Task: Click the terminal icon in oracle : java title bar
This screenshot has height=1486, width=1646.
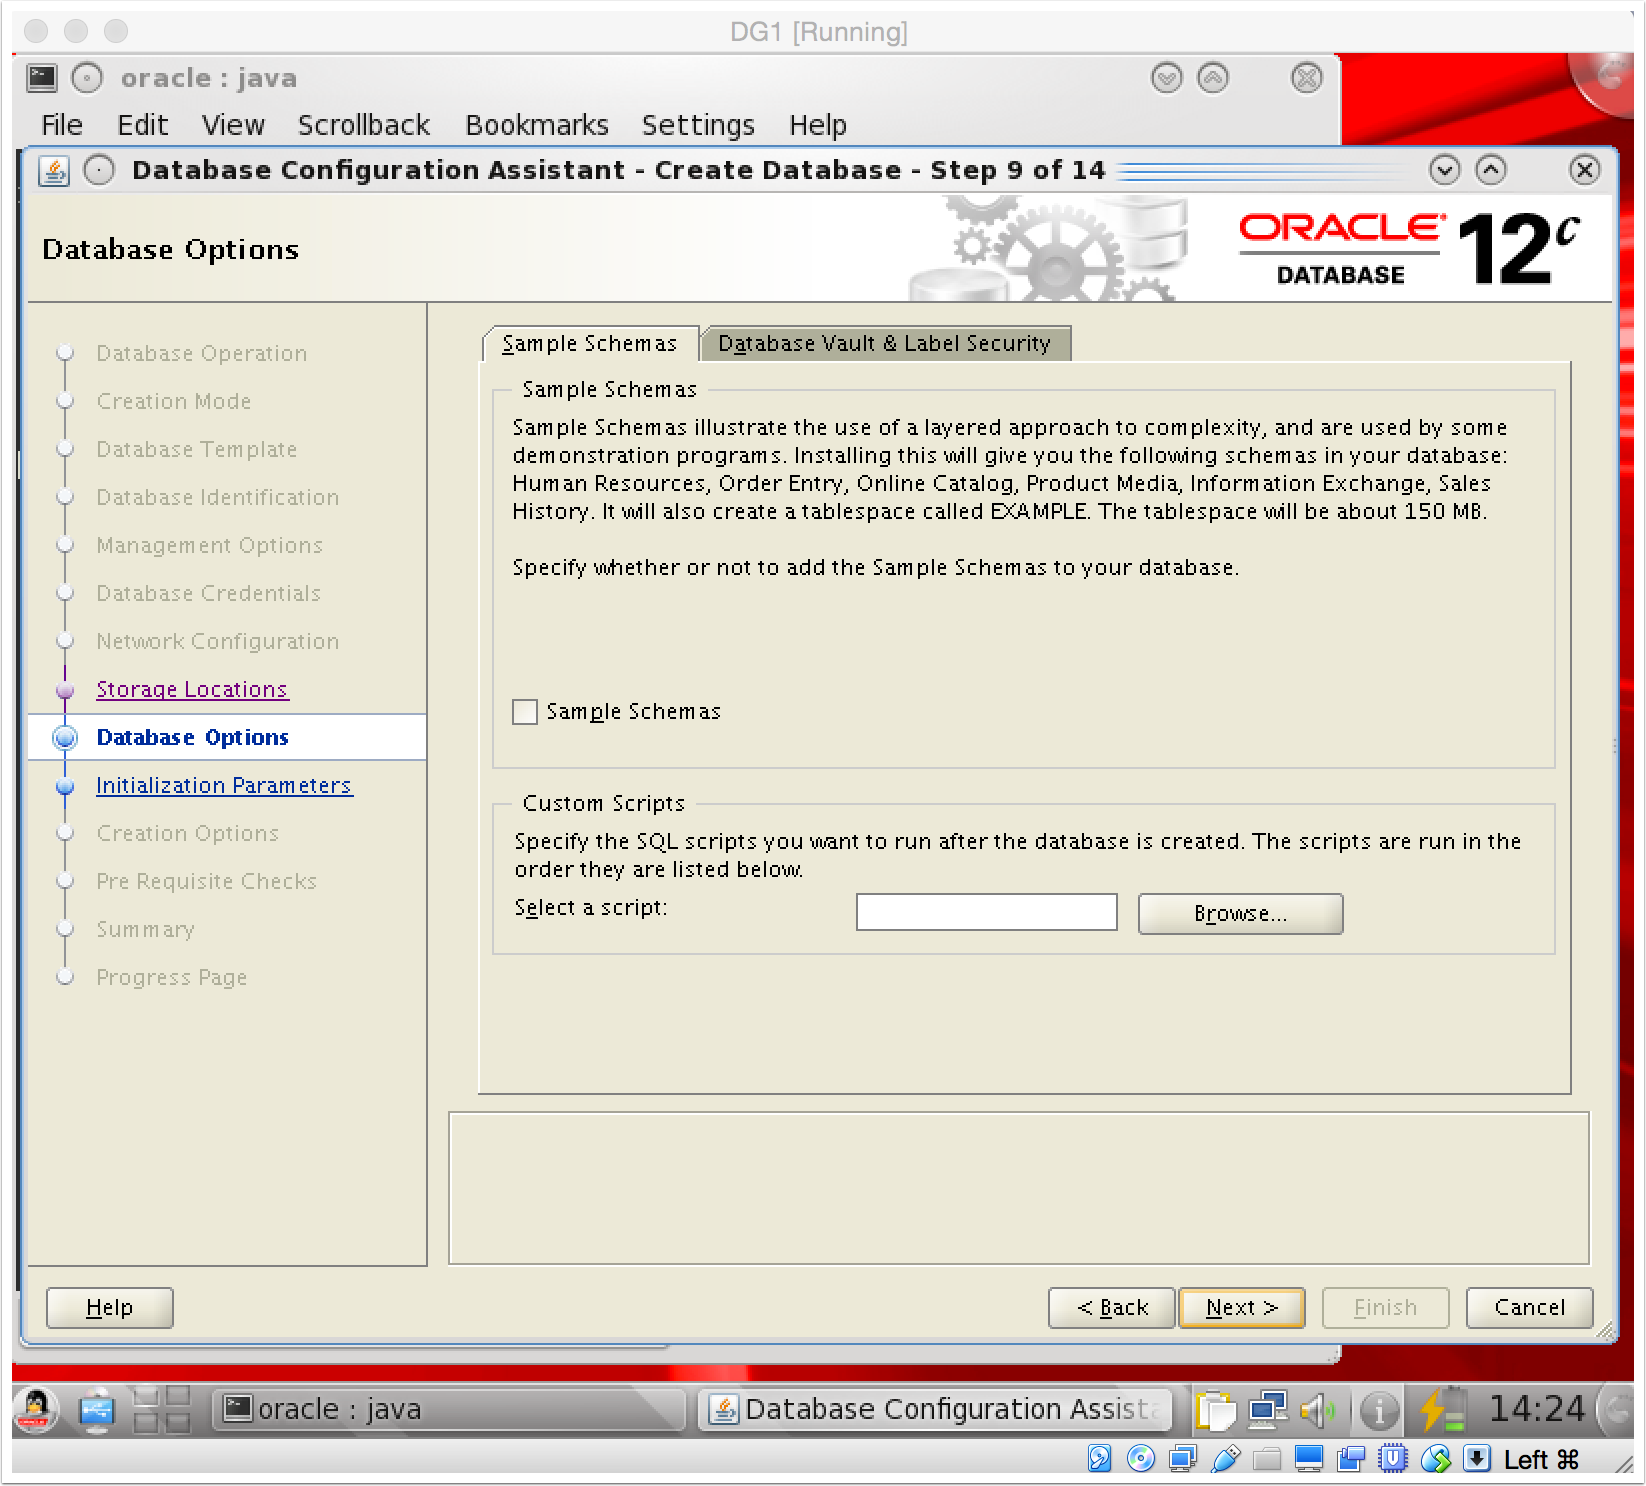Action: tap(42, 78)
